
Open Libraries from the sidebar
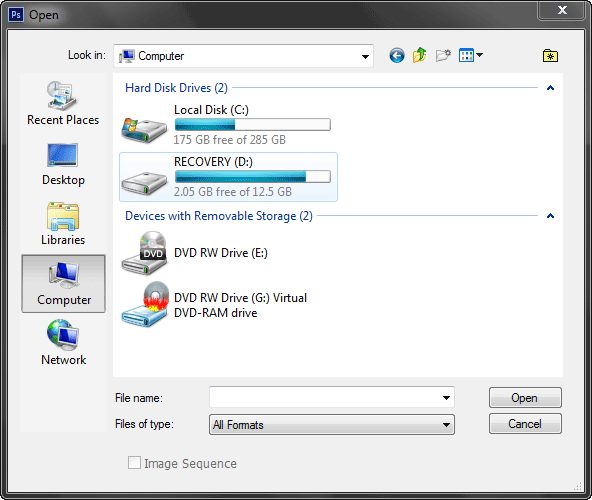(63, 224)
